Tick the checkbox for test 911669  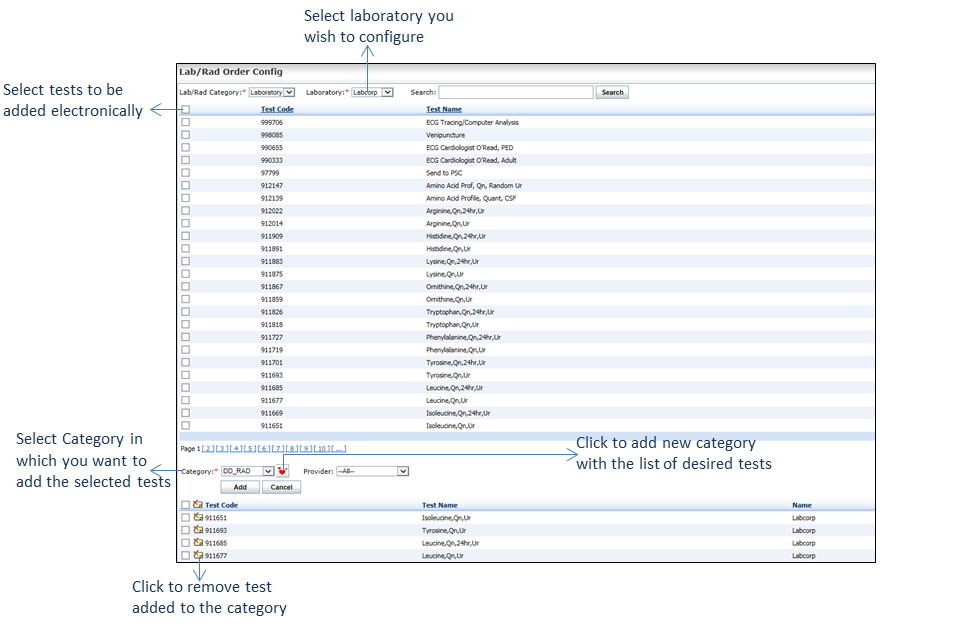click(x=186, y=413)
